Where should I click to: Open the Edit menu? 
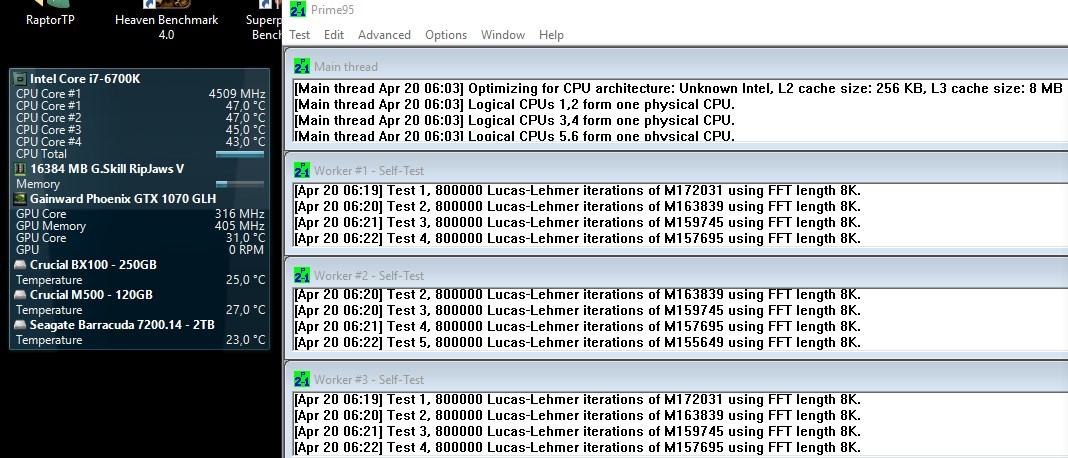point(334,35)
